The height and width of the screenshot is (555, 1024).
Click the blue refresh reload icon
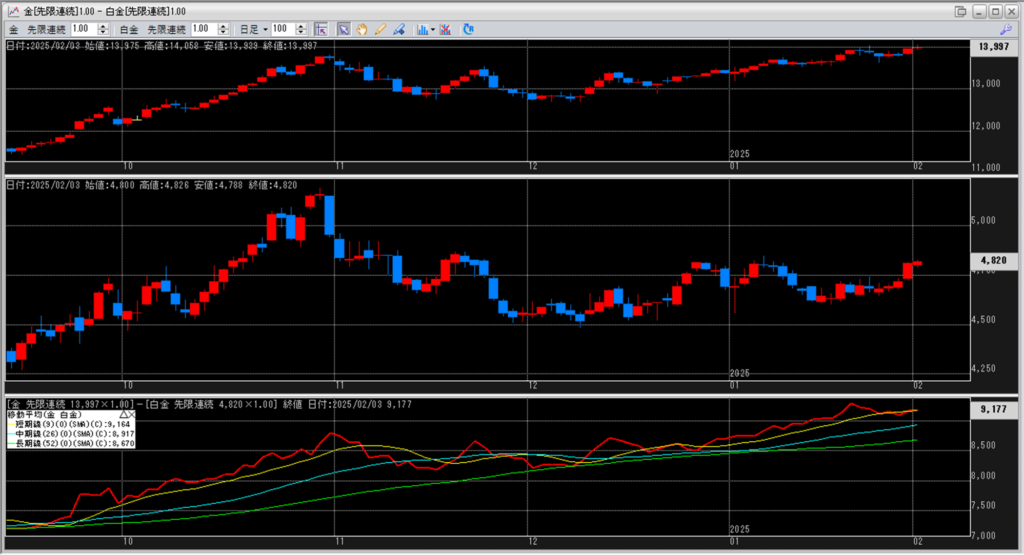pyautogui.click(x=470, y=29)
